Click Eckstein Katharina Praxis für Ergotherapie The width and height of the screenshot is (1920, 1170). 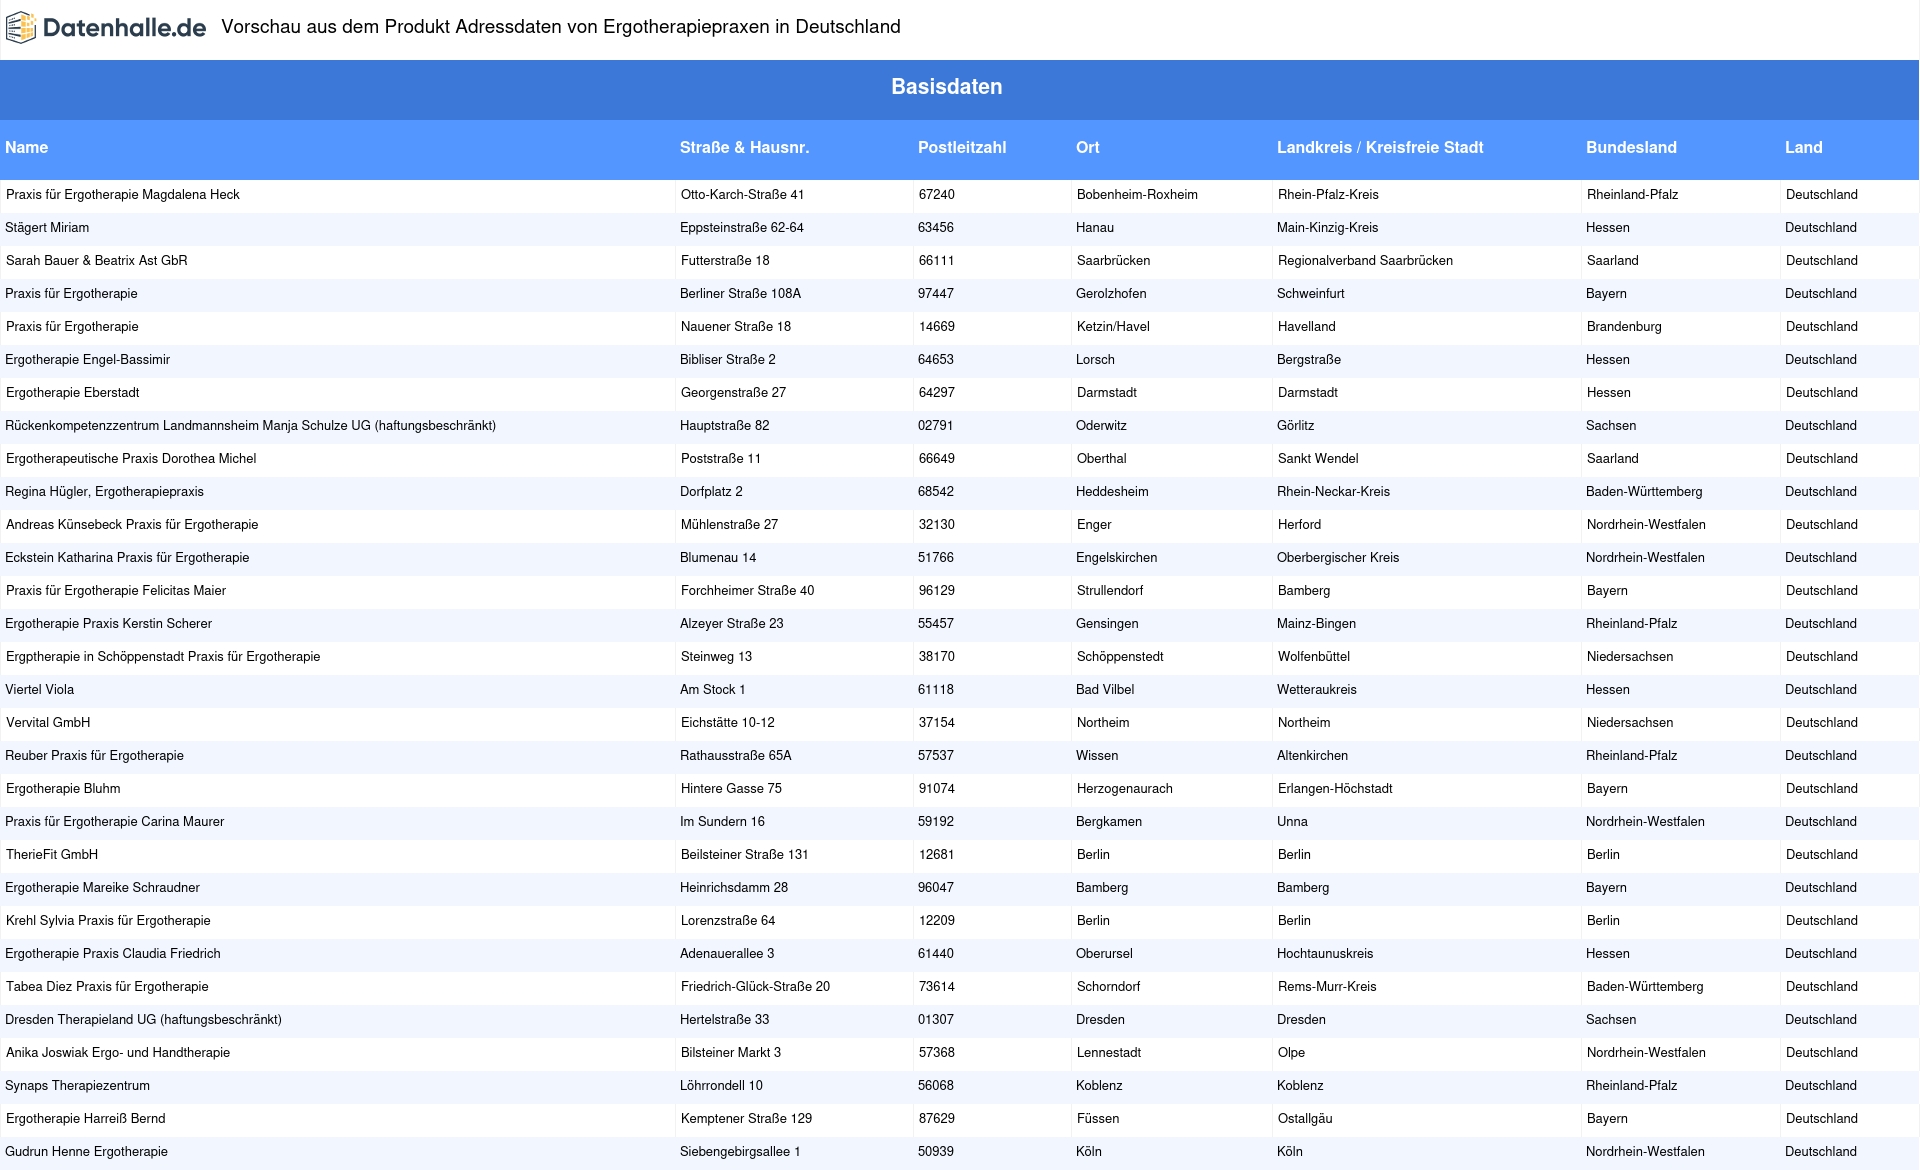tap(127, 558)
